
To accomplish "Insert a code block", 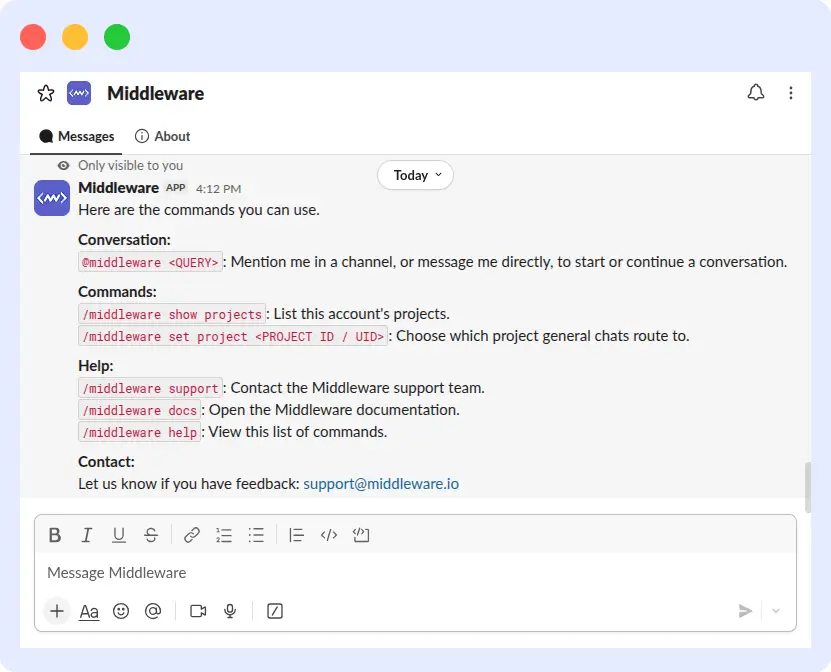I will pyautogui.click(x=361, y=535).
